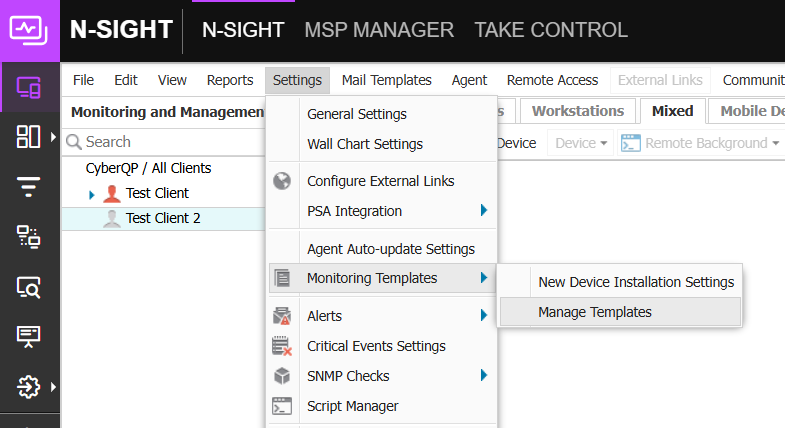785x428 pixels.
Task: Switch to MSP MANAGER
Action: tap(379, 30)
